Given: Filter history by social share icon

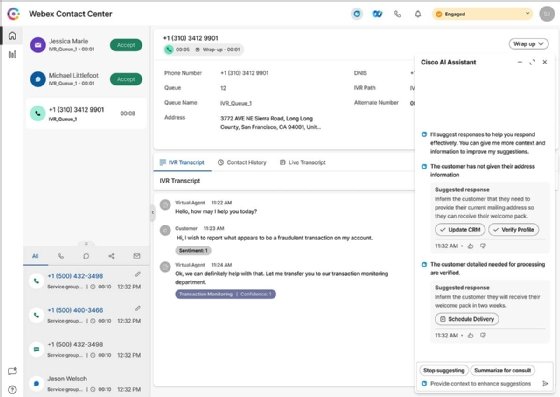Looking at the screenshot, I should 111,256.
